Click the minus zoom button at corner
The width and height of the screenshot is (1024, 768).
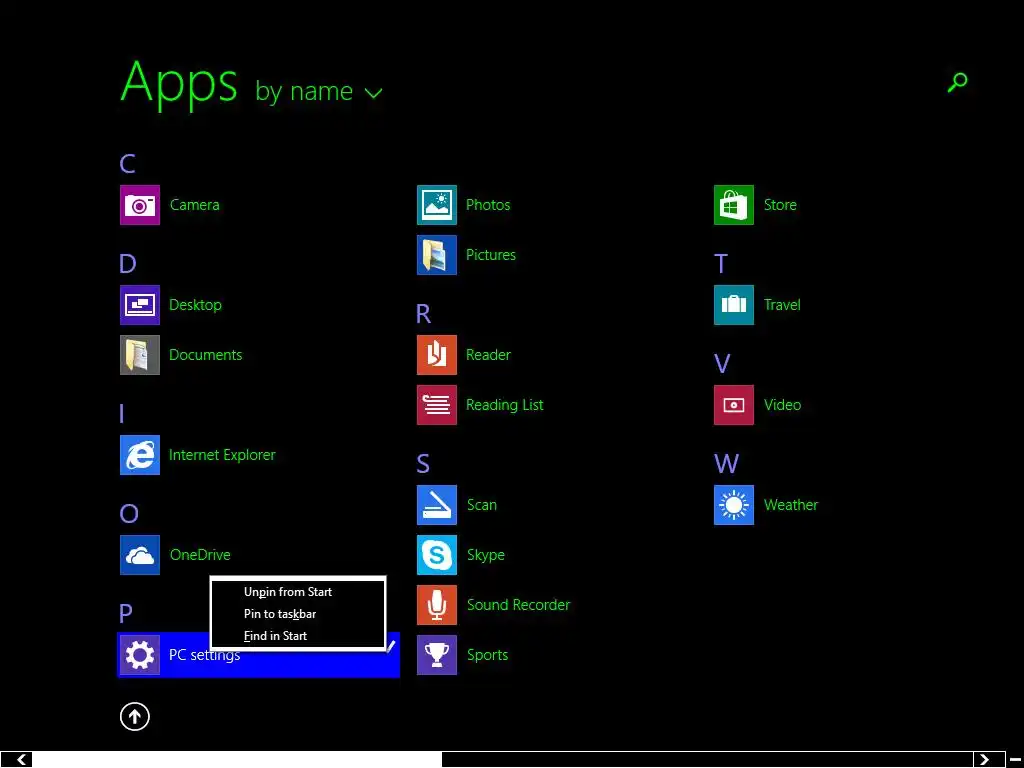pos(1015,760)
